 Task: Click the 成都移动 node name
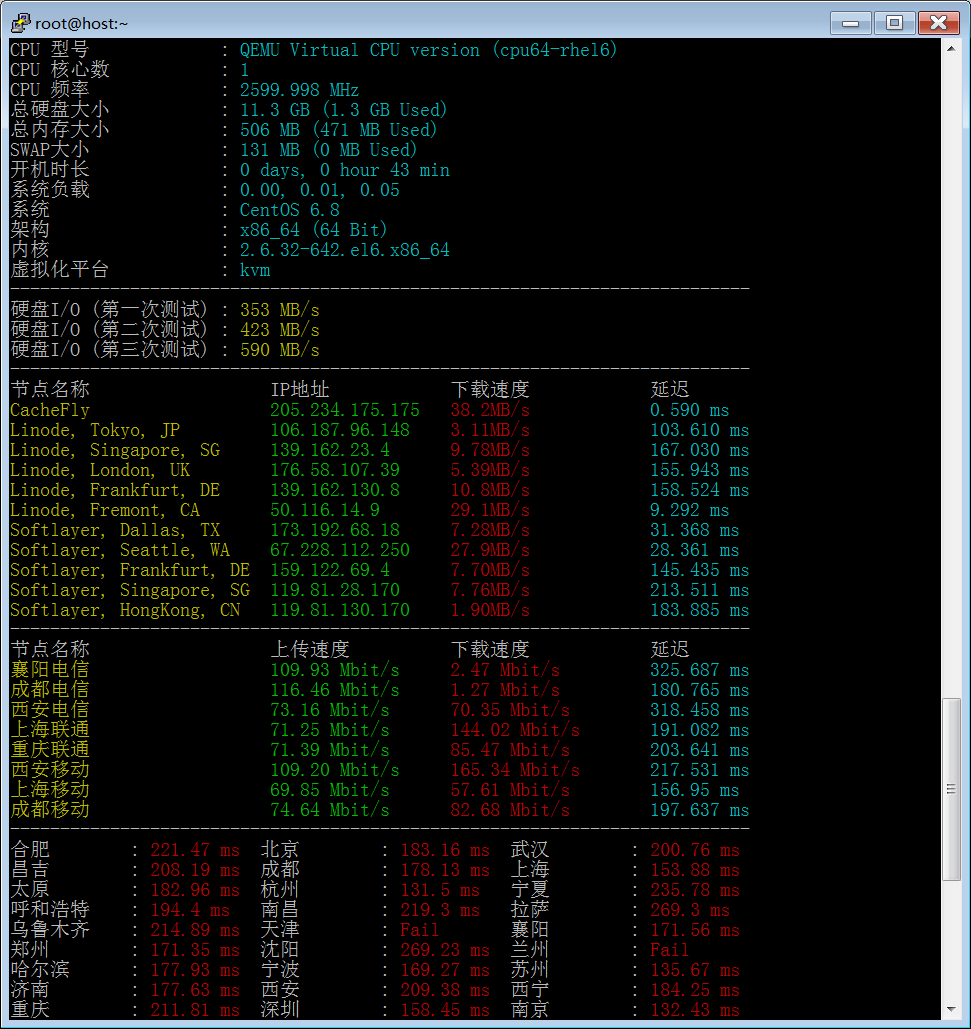coord(50,810)
